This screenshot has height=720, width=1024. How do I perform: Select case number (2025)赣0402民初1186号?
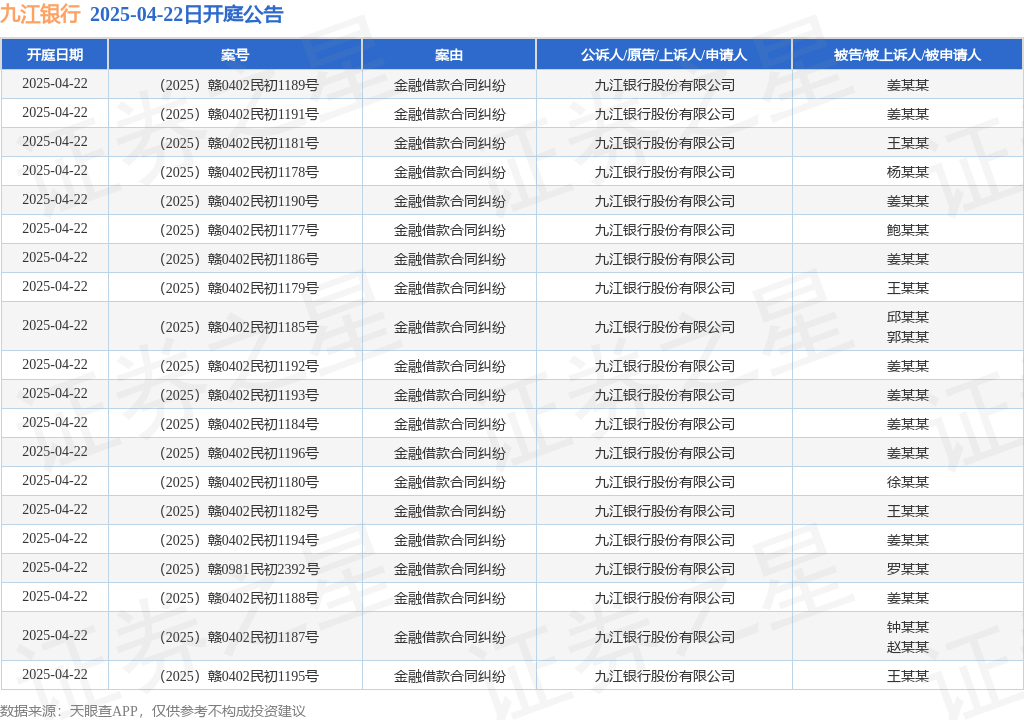click(239, 259)
